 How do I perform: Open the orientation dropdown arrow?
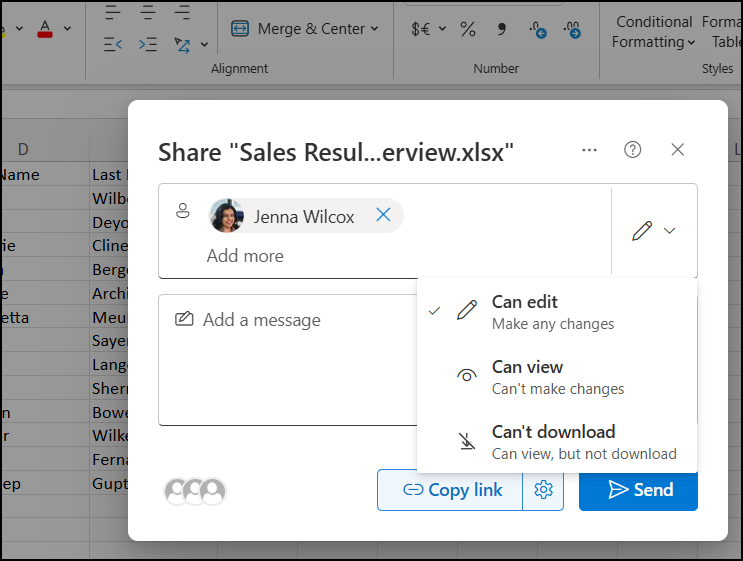[204, 45]
